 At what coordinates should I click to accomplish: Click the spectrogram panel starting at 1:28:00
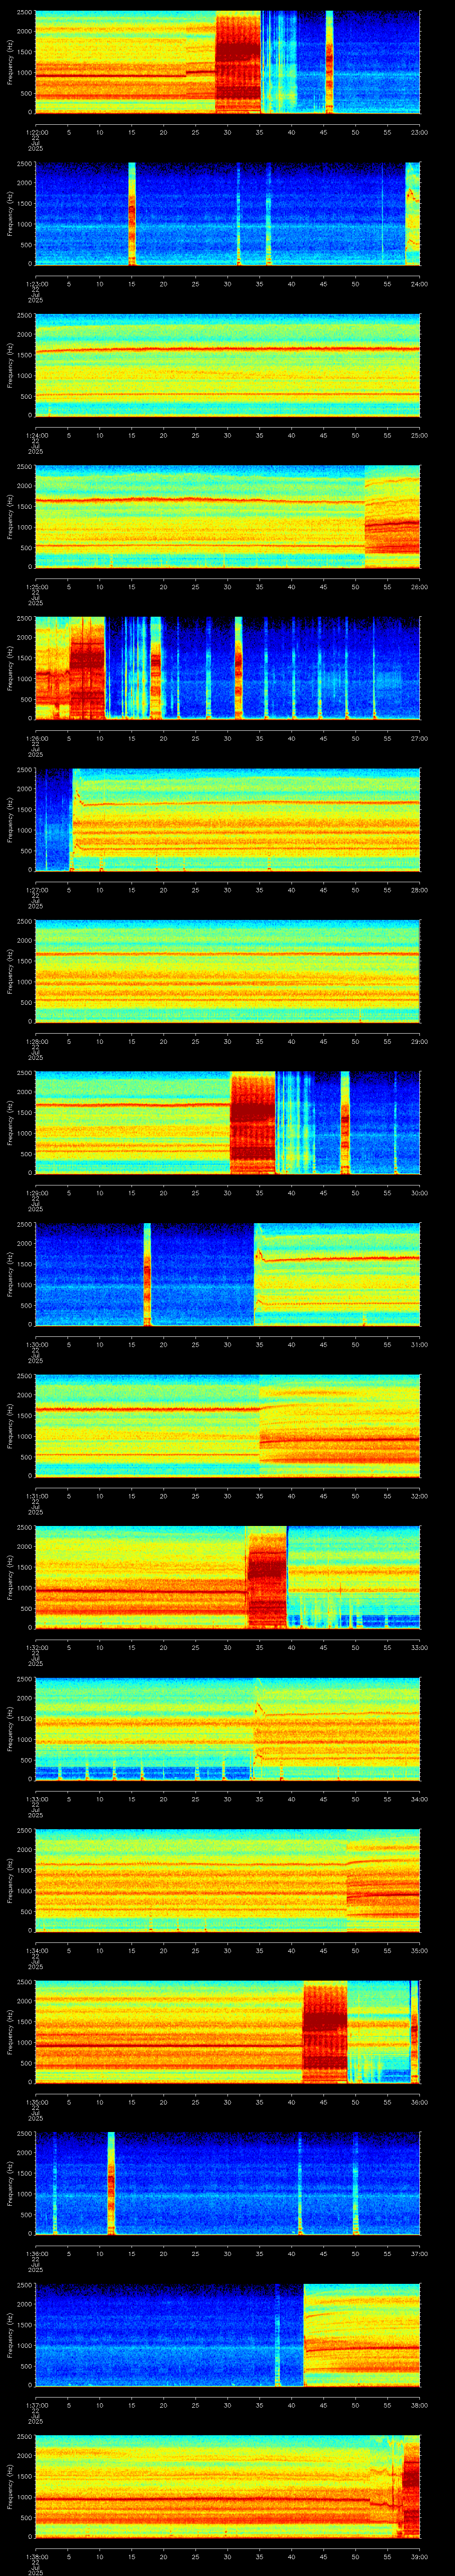[227, 971]
